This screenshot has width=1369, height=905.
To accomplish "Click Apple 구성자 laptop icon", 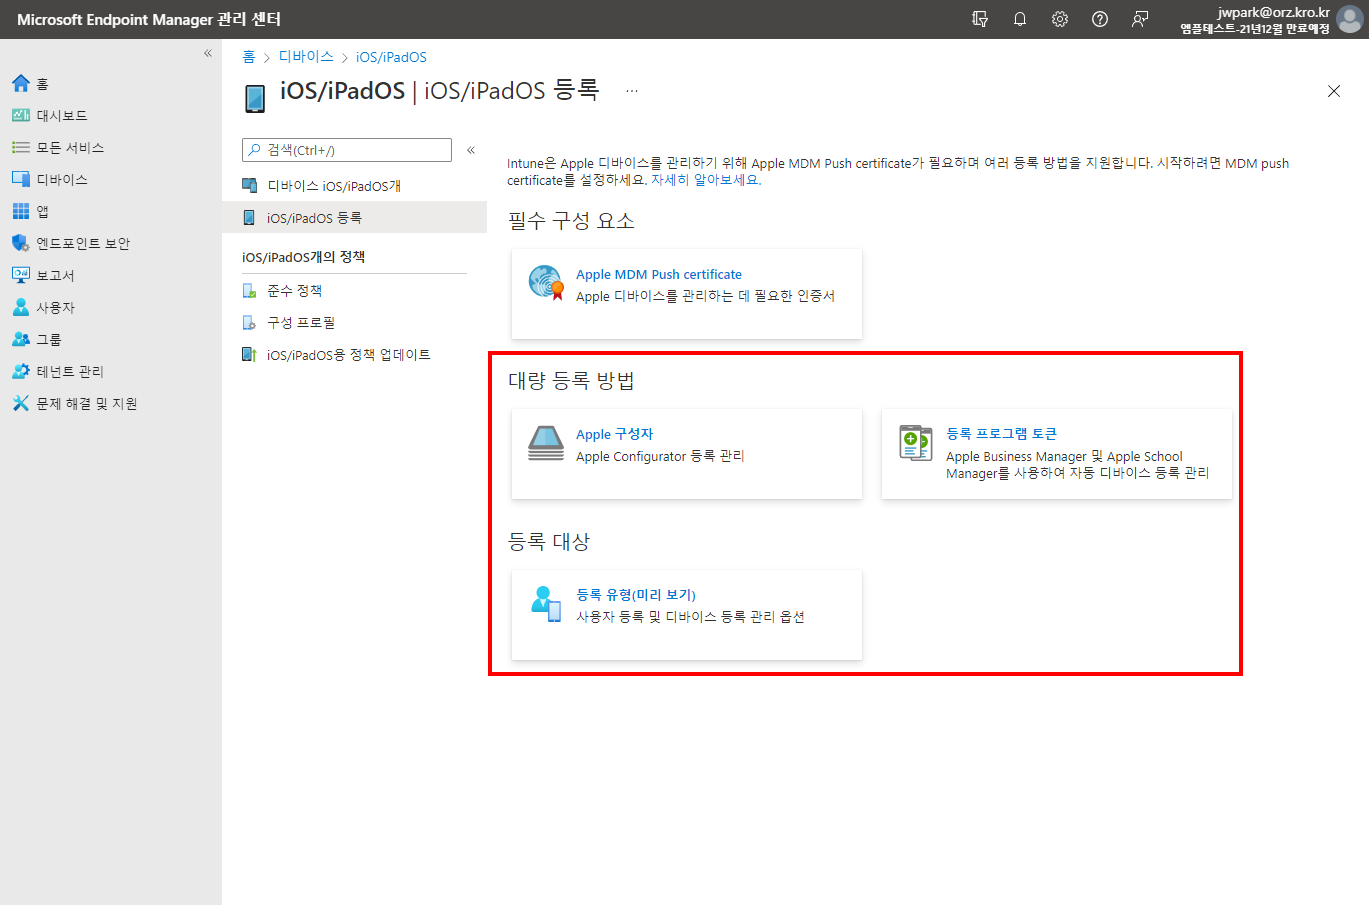I will click(546, 443).
